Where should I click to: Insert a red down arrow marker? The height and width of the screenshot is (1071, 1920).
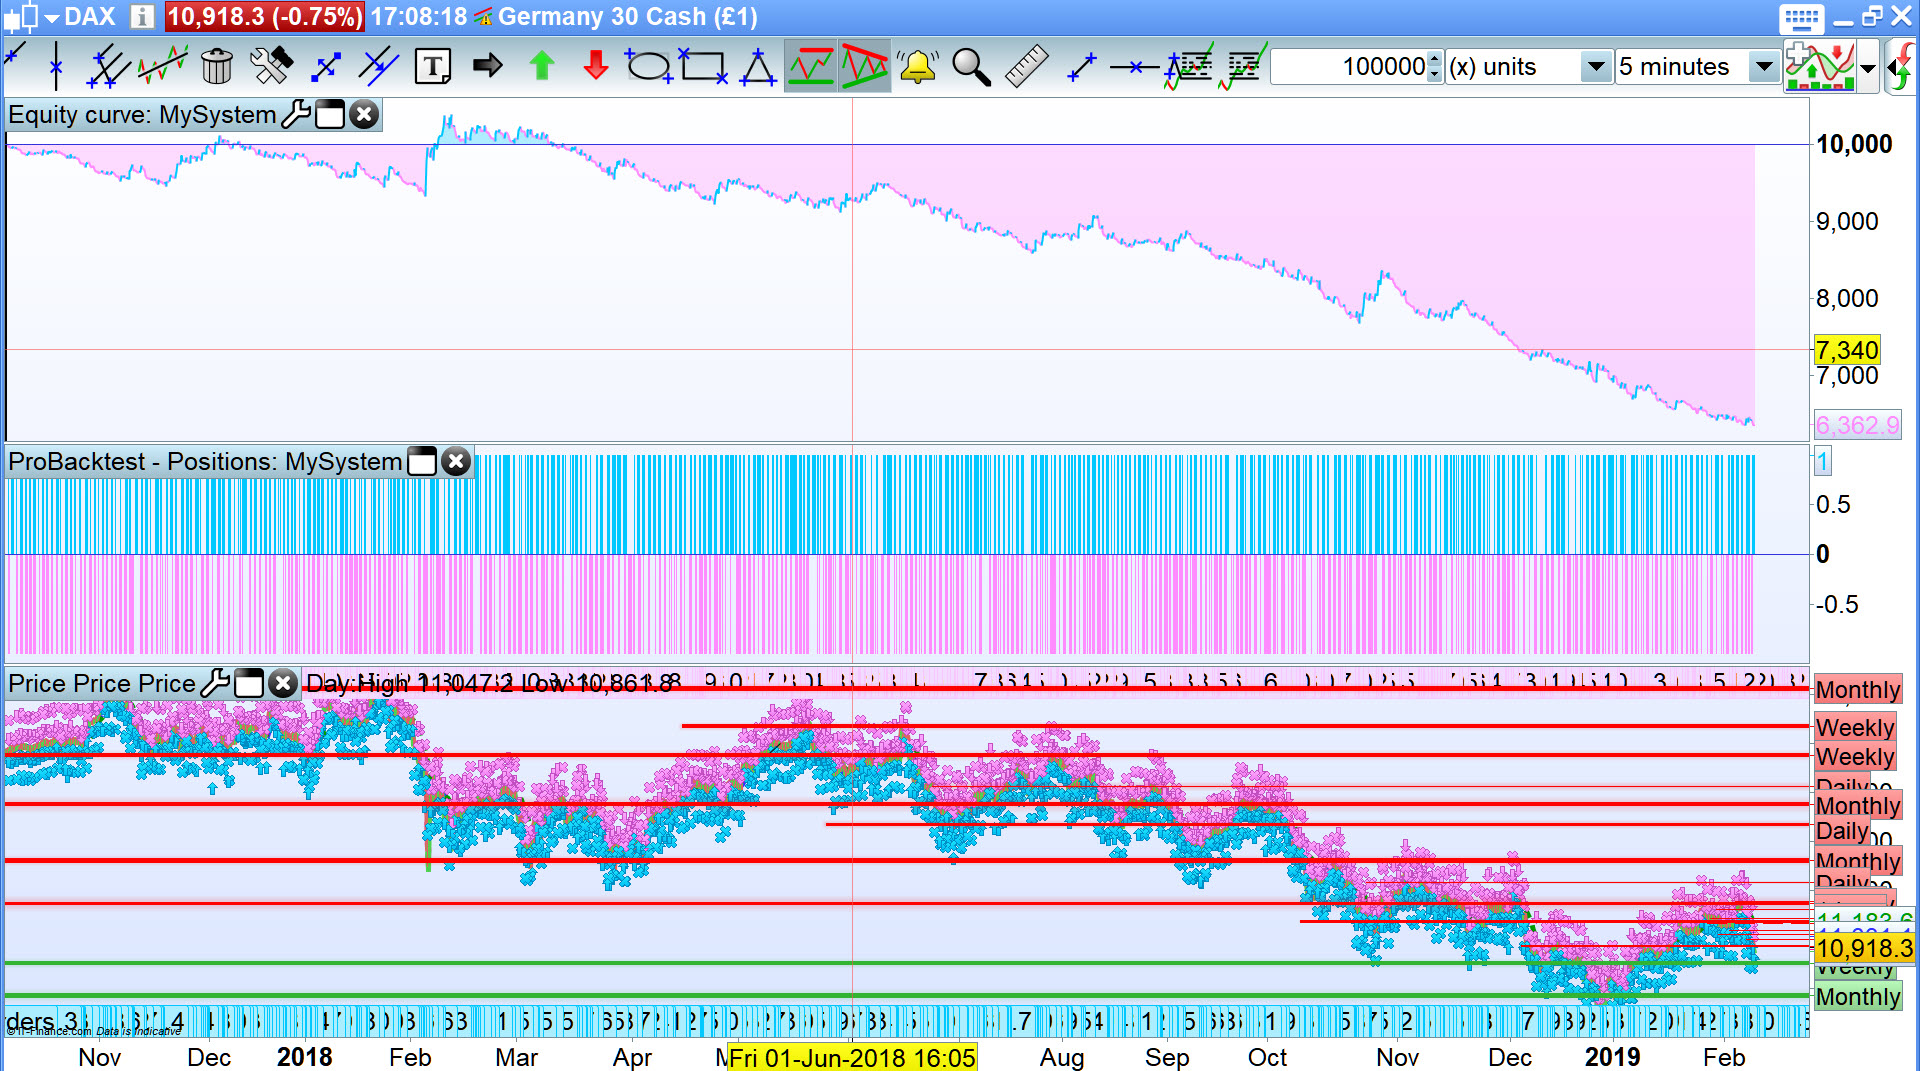[595, 66]
